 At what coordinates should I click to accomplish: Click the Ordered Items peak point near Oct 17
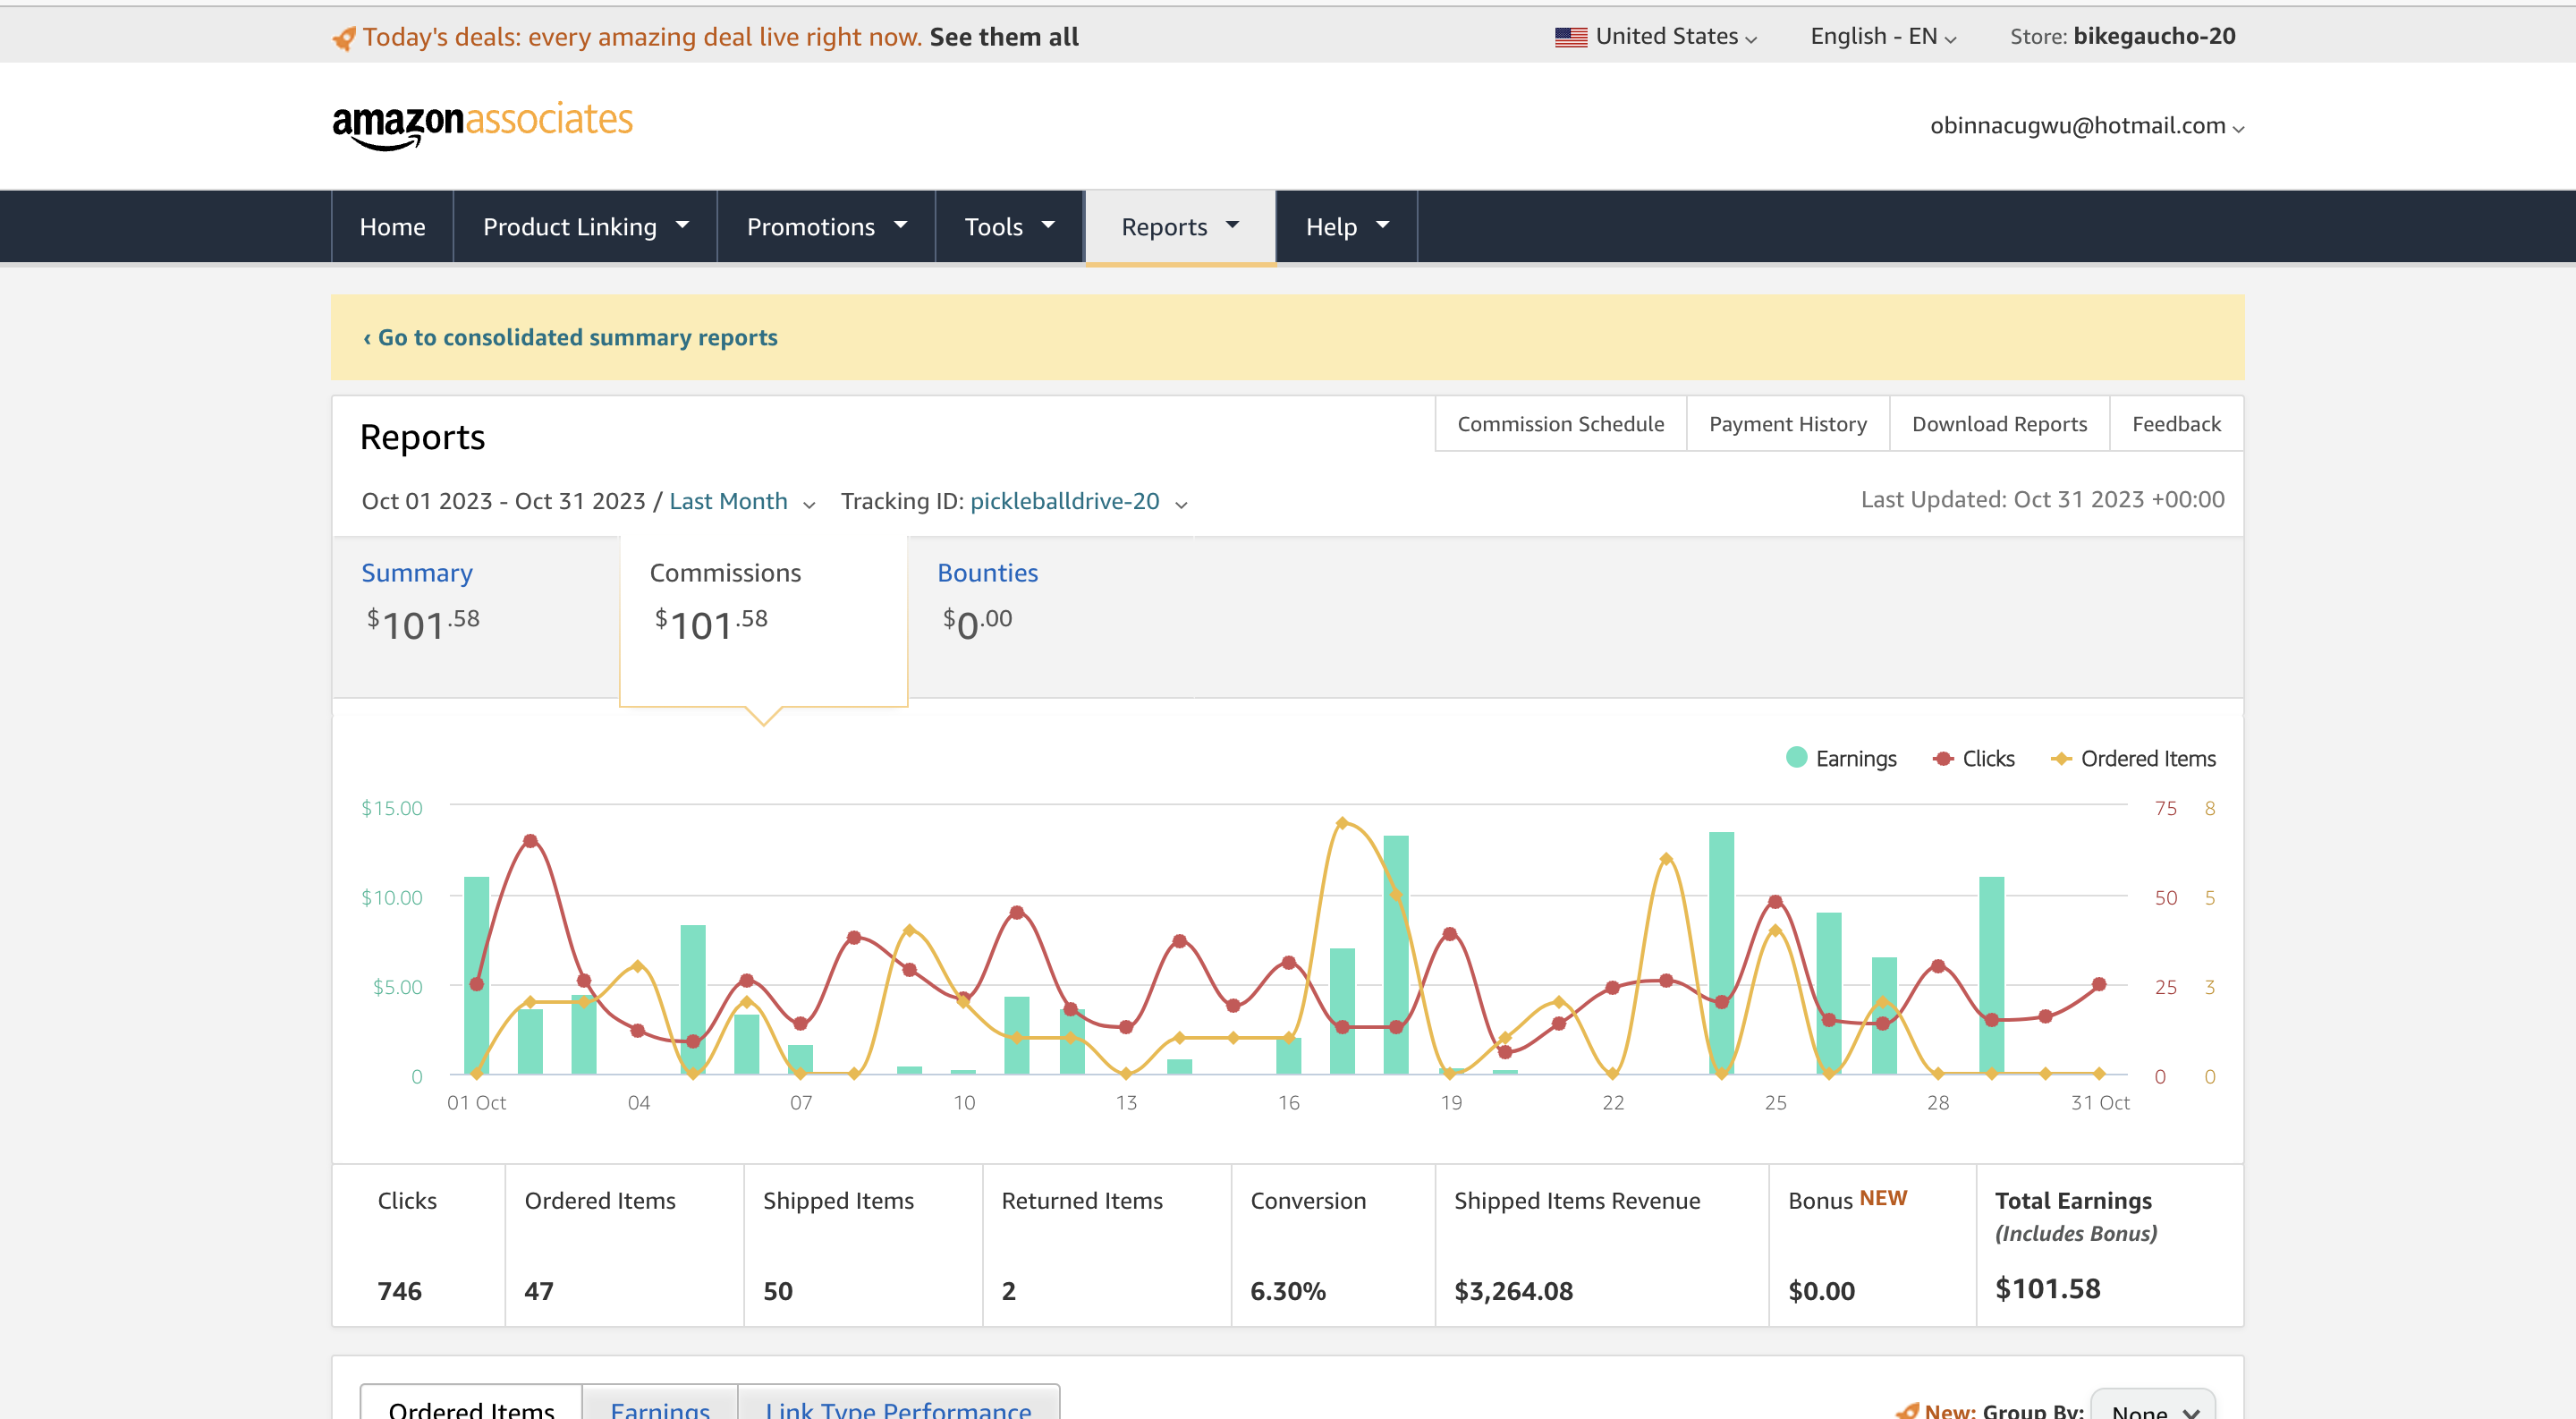click(1342, 823)
